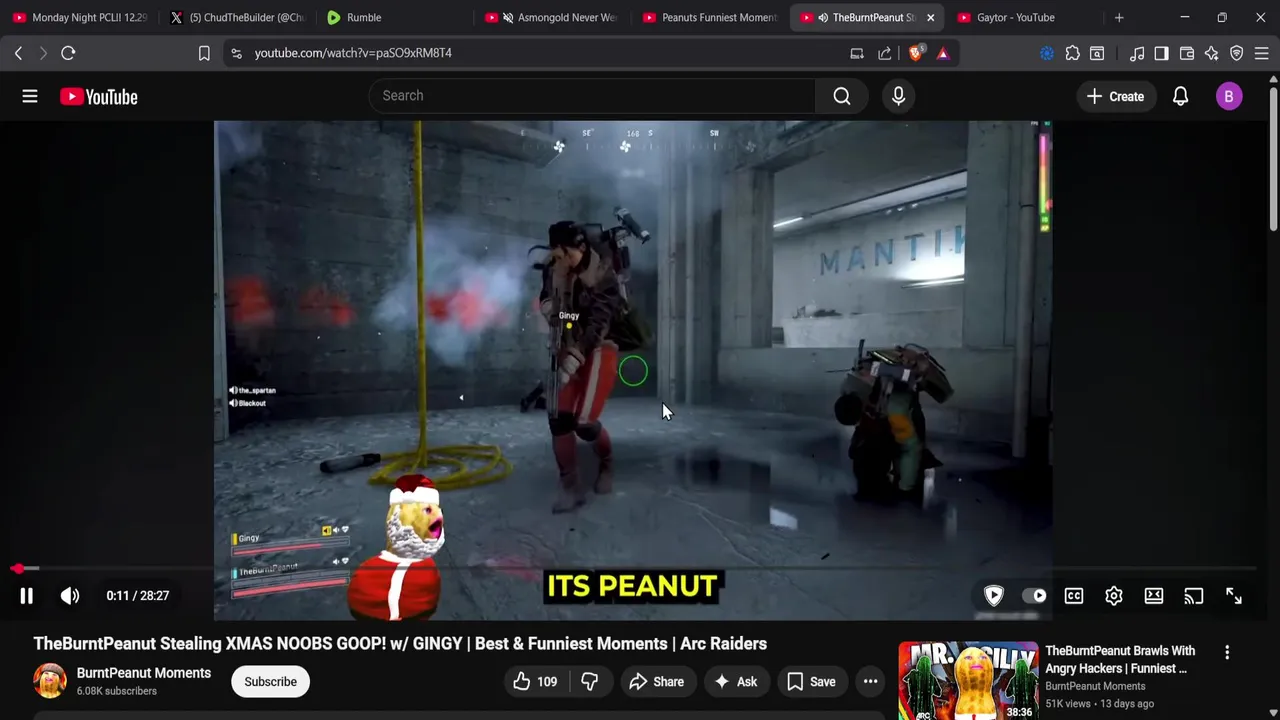
Task: View site information icon in the address bar
Action: (236, 53)
